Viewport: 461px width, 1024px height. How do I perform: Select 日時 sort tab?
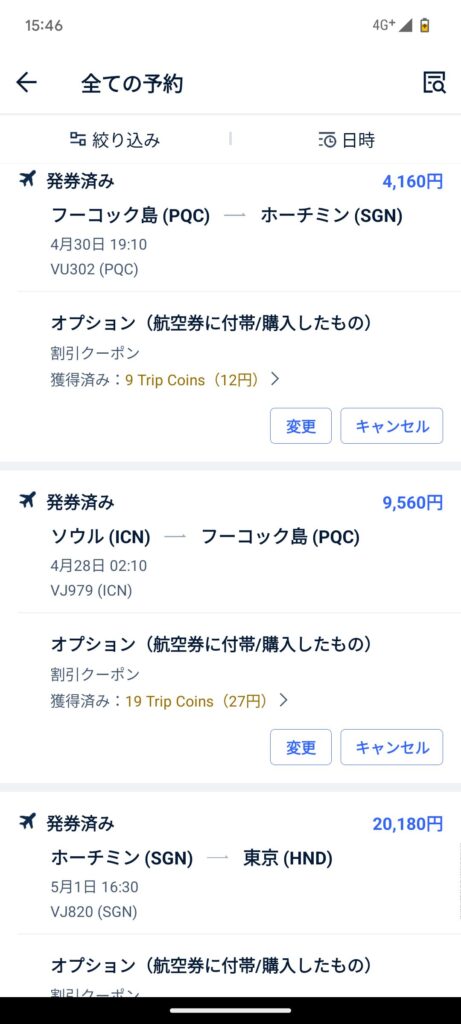click(x=346, y=140)
